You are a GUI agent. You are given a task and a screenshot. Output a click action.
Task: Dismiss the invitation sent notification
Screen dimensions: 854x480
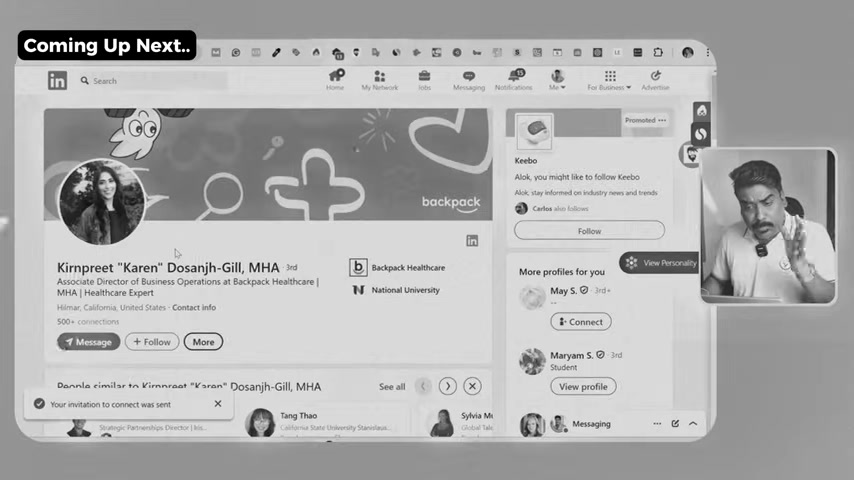click(x=218, y=404)
